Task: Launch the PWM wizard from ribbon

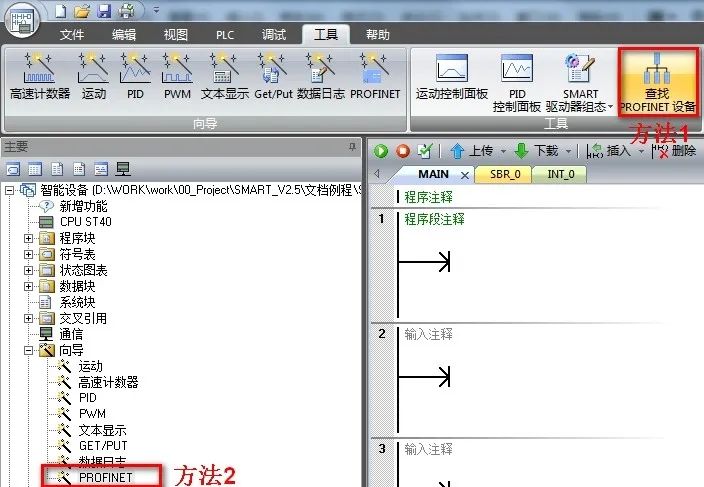Action: pos(177,76)
